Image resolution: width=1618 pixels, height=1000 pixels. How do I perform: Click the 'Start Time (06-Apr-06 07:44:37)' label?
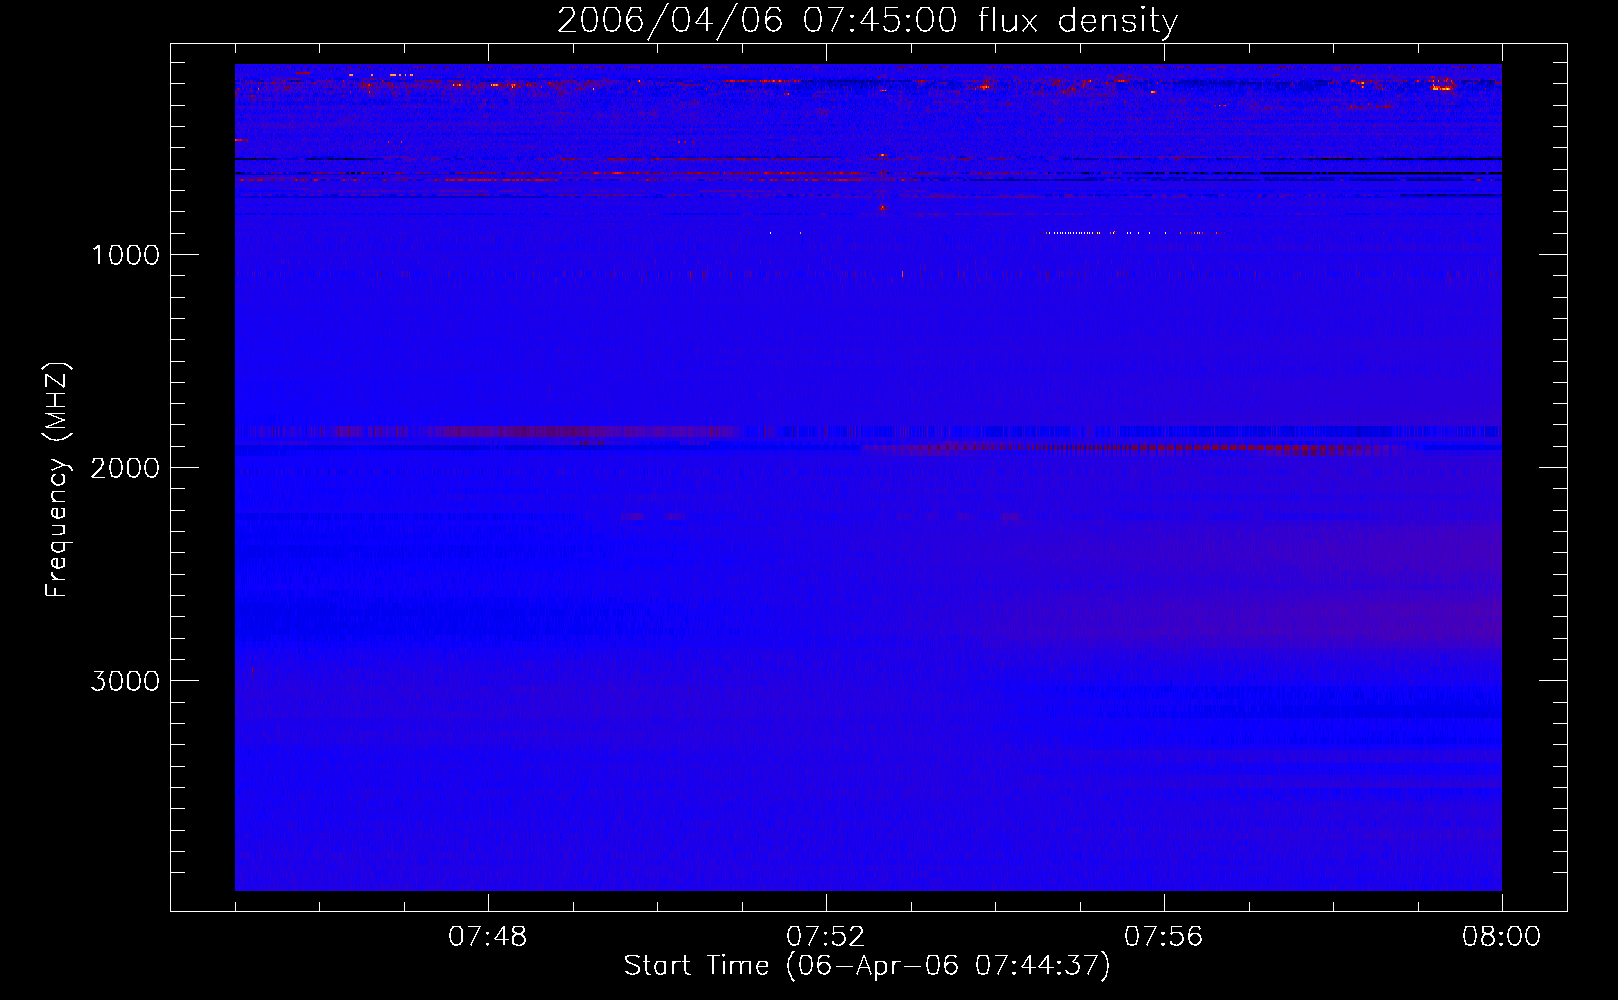pos(867,966)
